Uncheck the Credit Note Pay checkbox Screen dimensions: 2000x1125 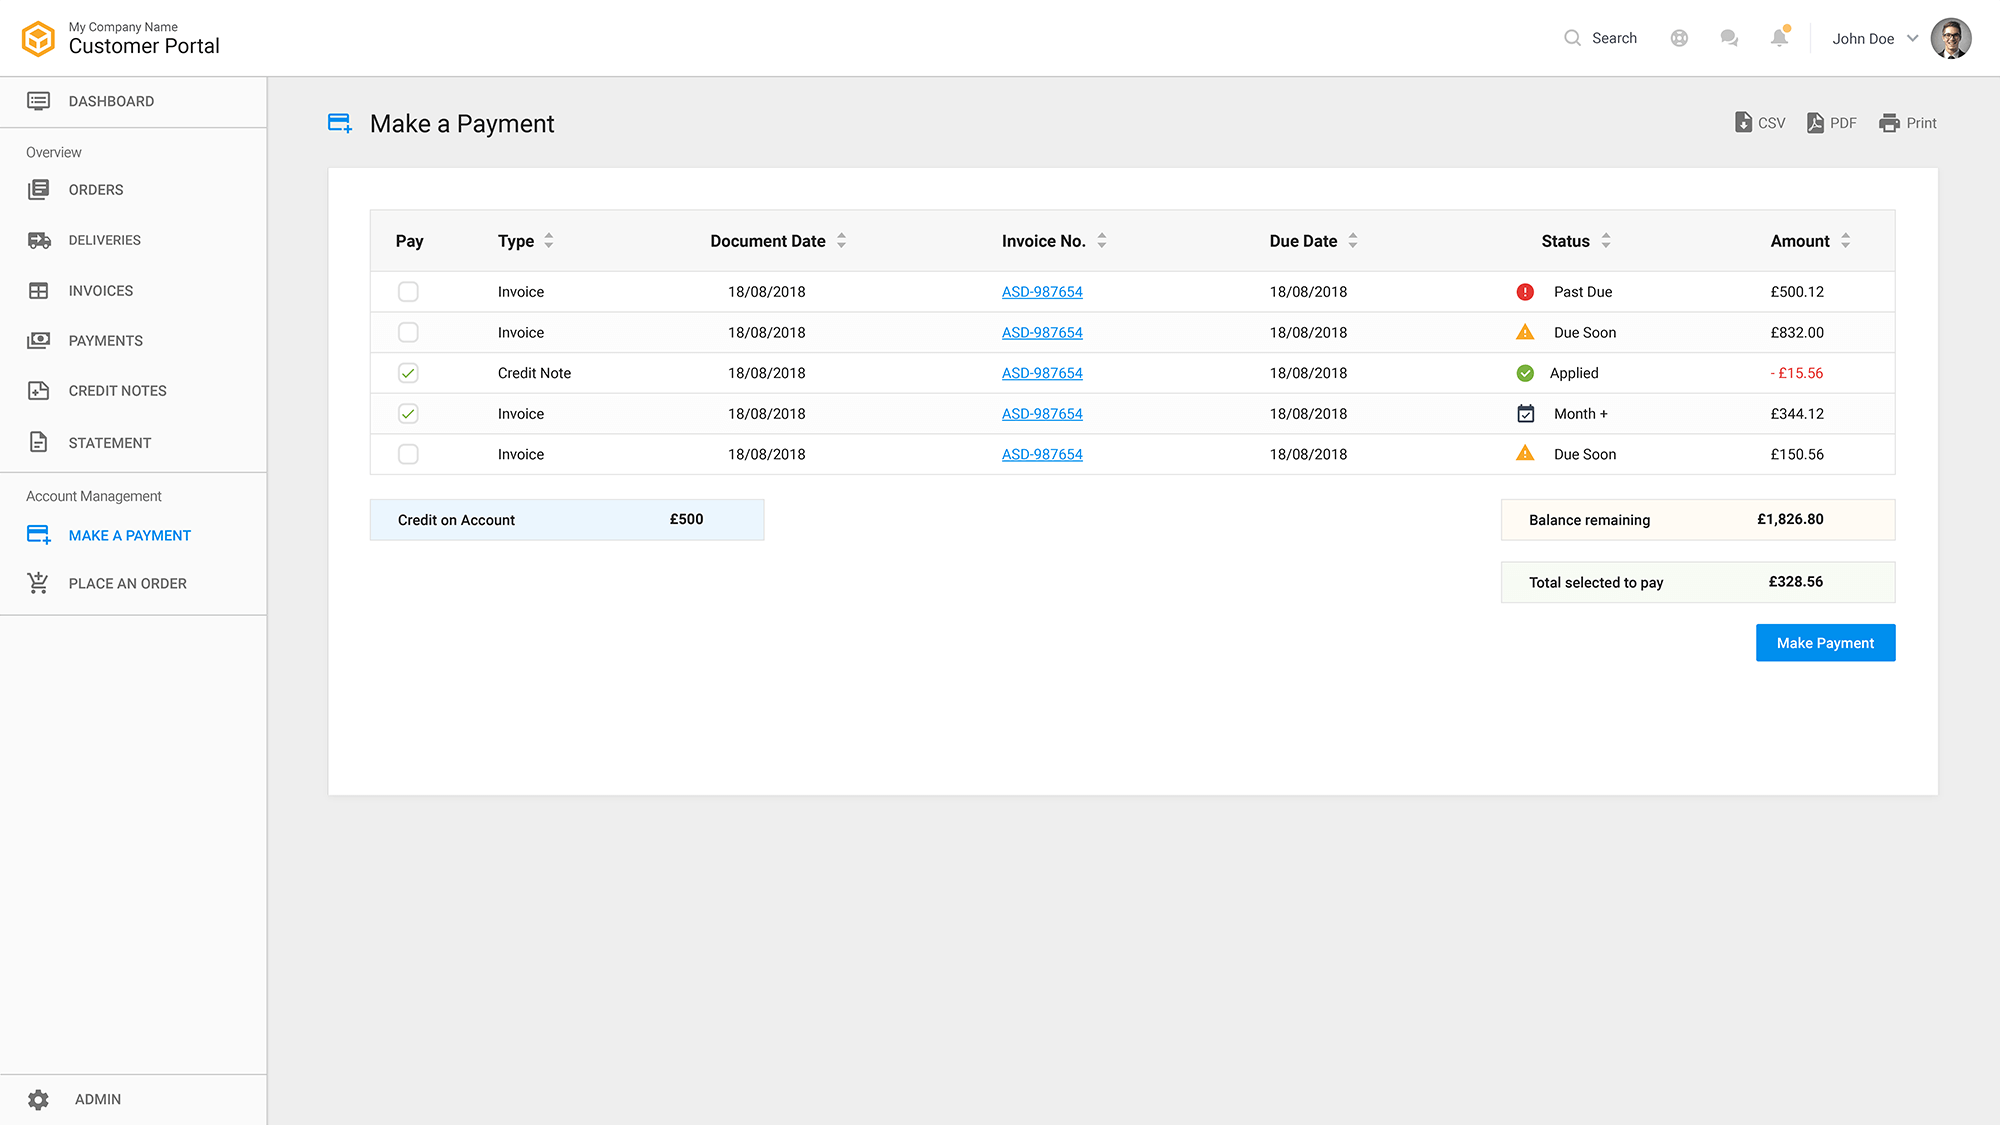[x=408, y=373]
